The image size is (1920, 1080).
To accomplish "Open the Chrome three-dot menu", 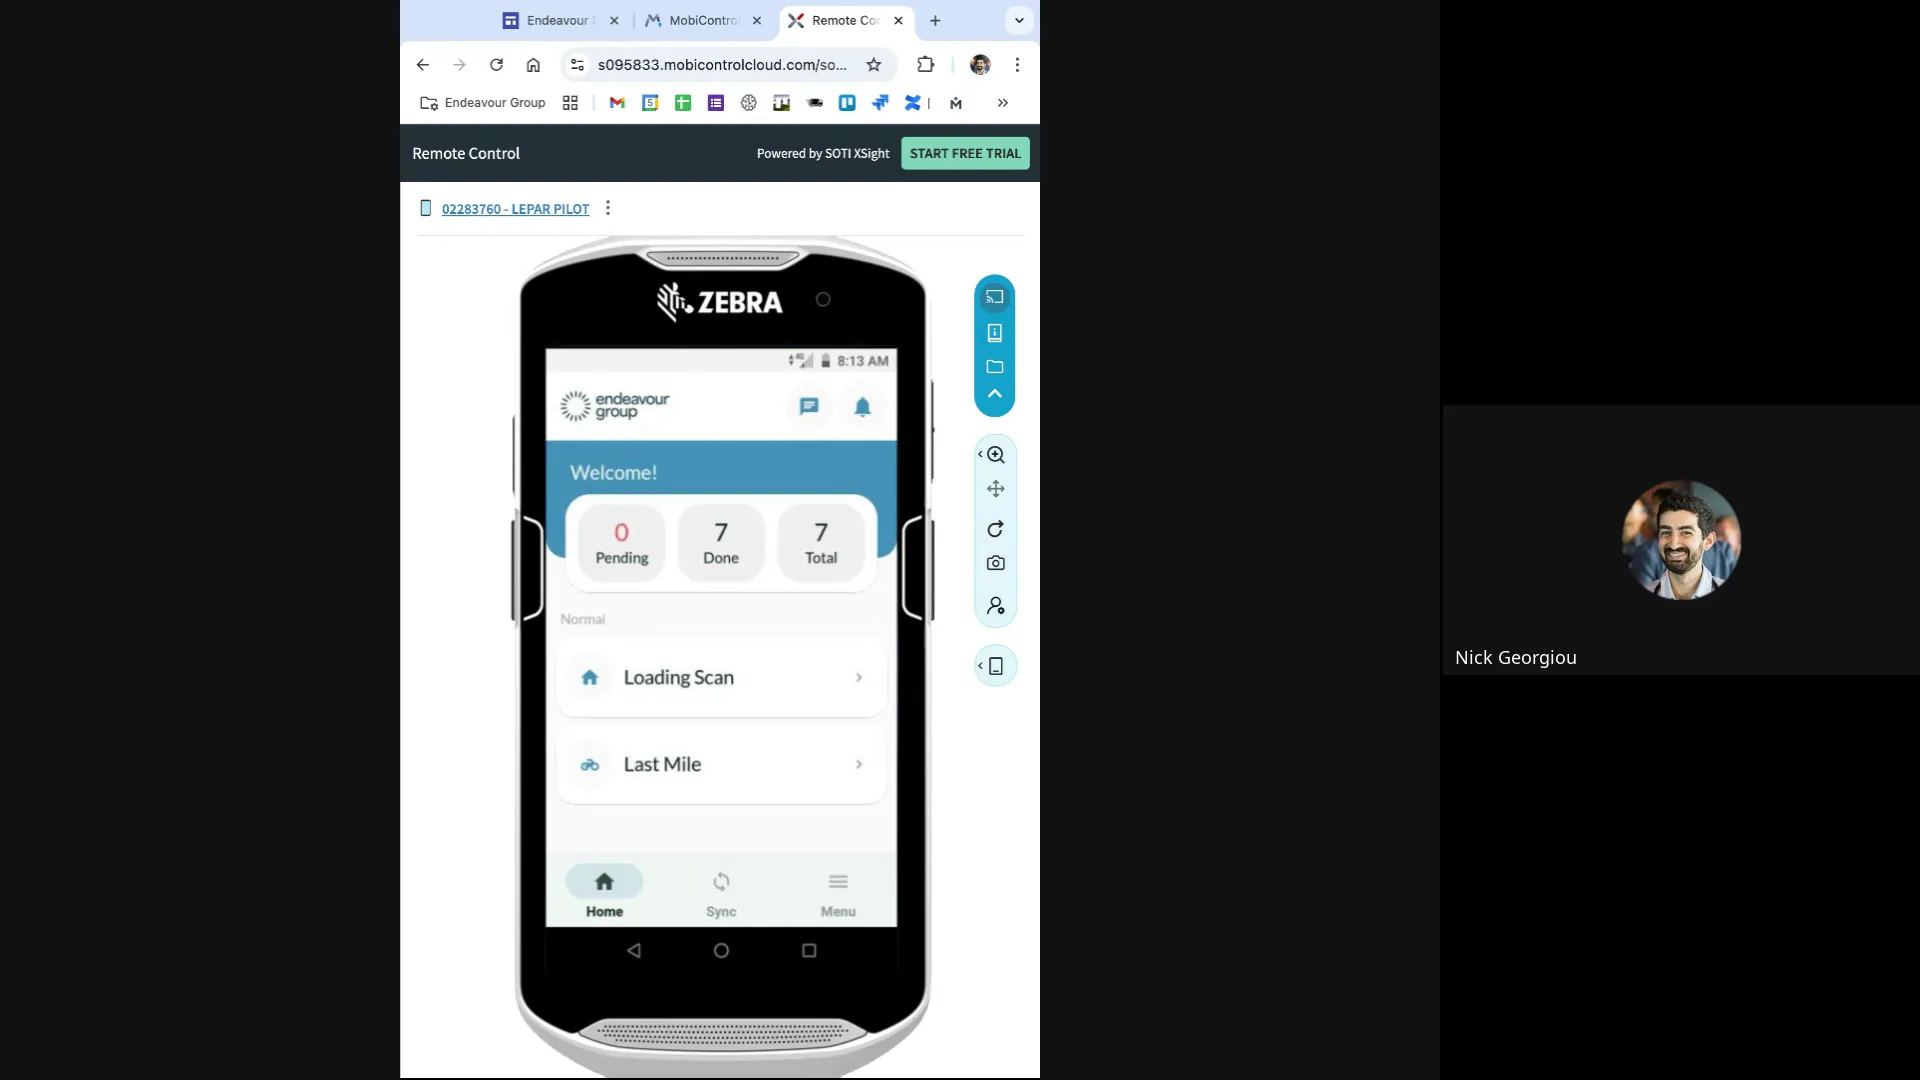I will point(1017,65).
